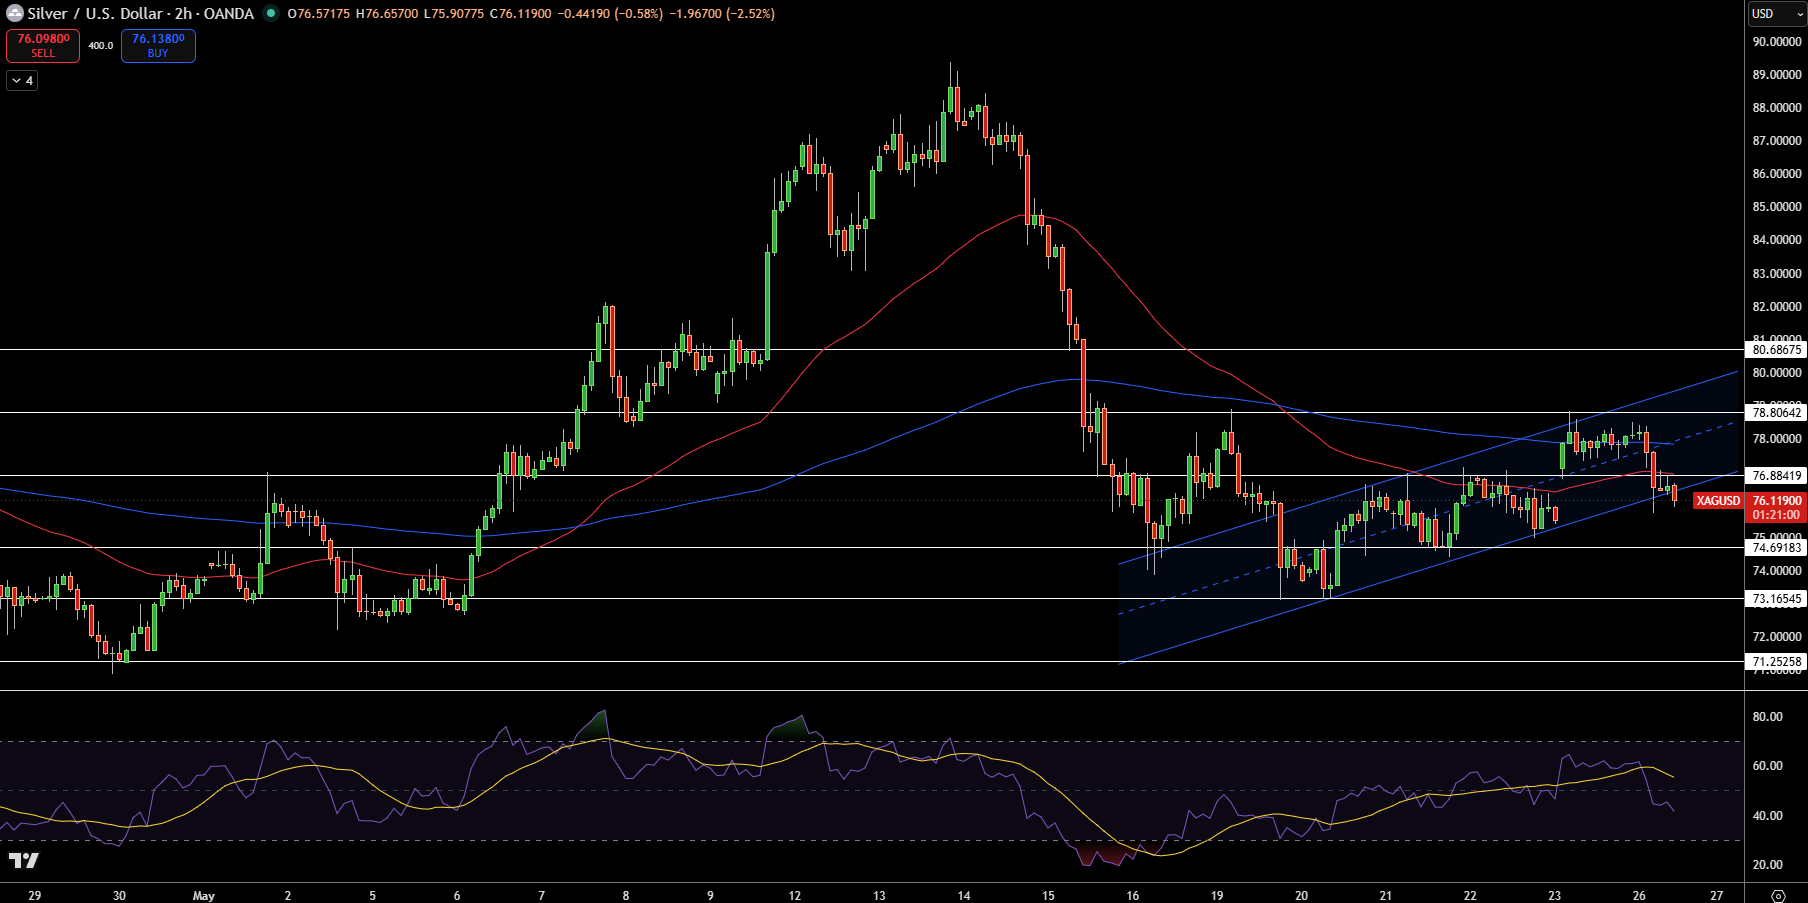Click the green market status dot
The height and width of the screenshot is (903, 1808).
[x=270, y=14]
